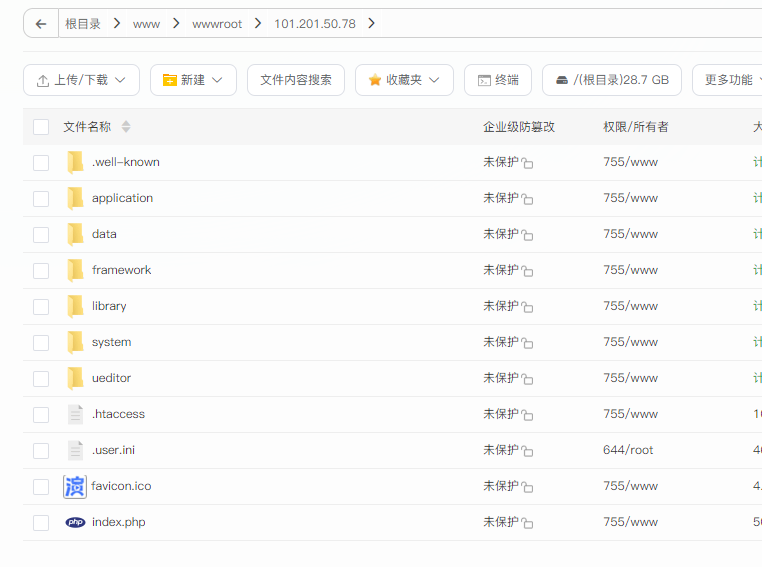Open the framework folder icon
Screen dimensions: 762x567
coord(75,270)
